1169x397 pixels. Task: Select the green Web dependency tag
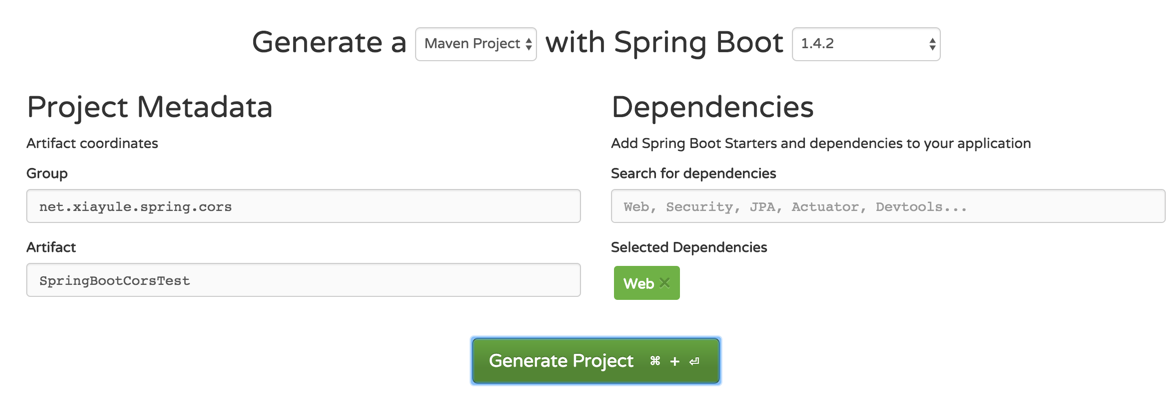coord(646,283)
